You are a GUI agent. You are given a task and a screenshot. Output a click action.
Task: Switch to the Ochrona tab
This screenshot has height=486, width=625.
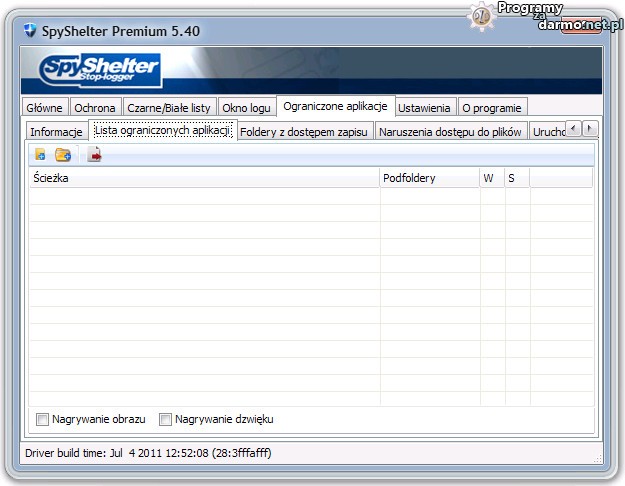(x=96, y=108)
